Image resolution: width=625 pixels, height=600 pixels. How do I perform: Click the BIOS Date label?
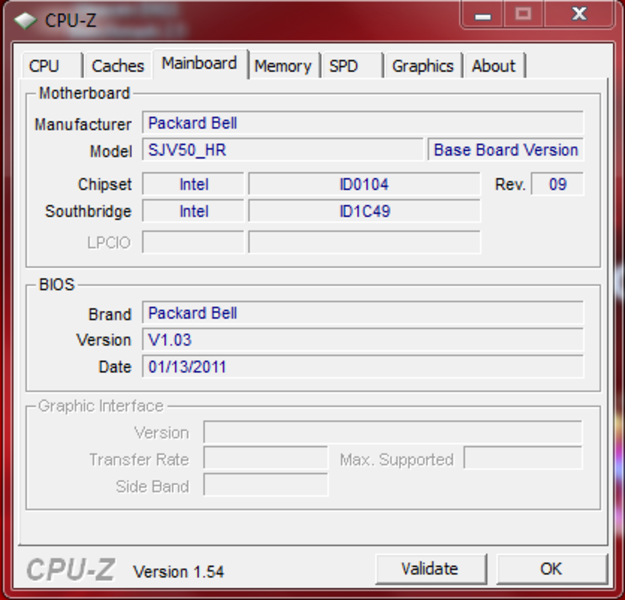115,367
